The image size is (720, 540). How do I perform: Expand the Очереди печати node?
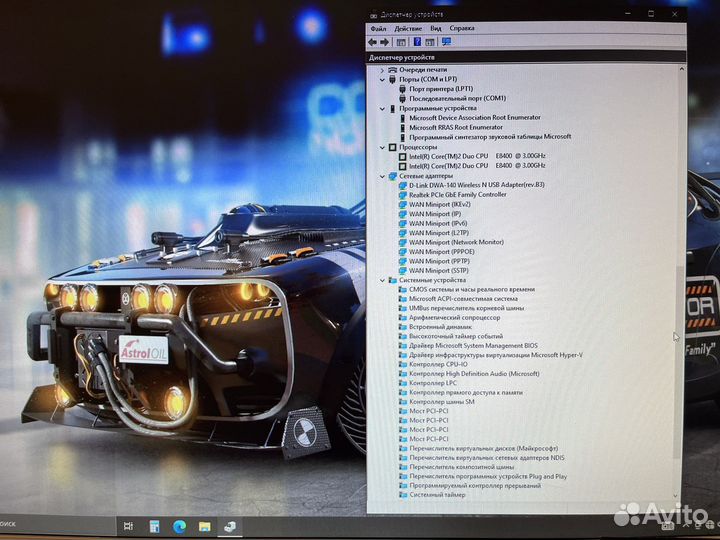coord(382,70)
